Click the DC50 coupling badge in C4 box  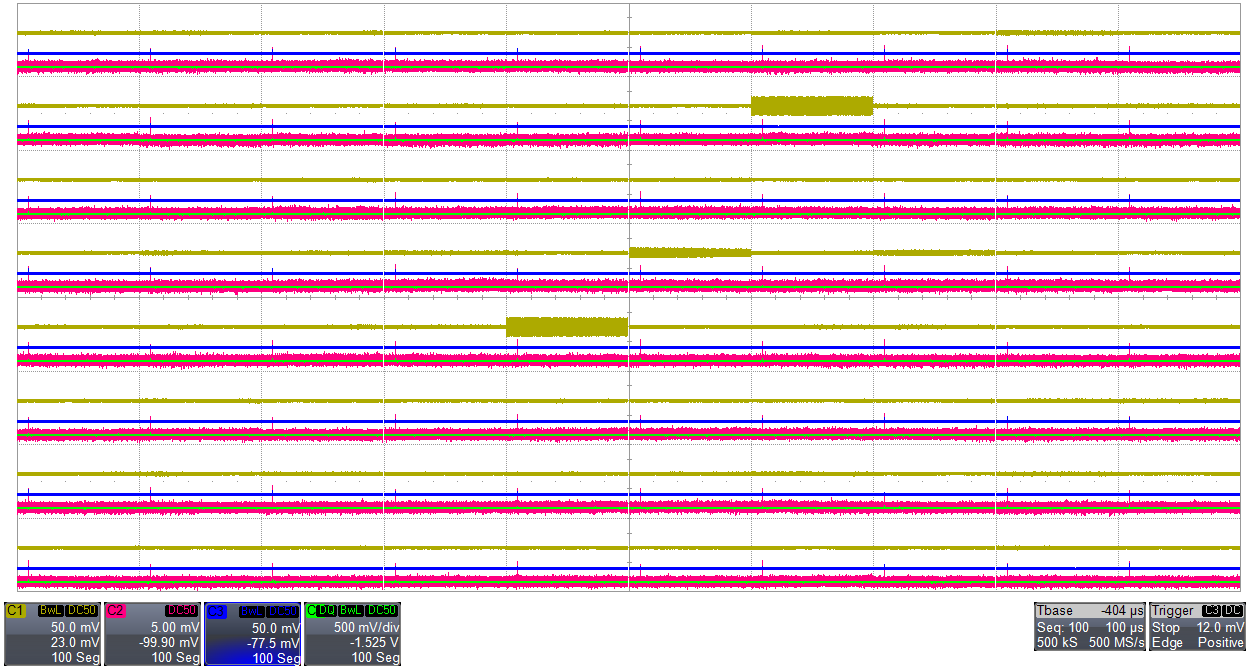click(x=381, y=610)
